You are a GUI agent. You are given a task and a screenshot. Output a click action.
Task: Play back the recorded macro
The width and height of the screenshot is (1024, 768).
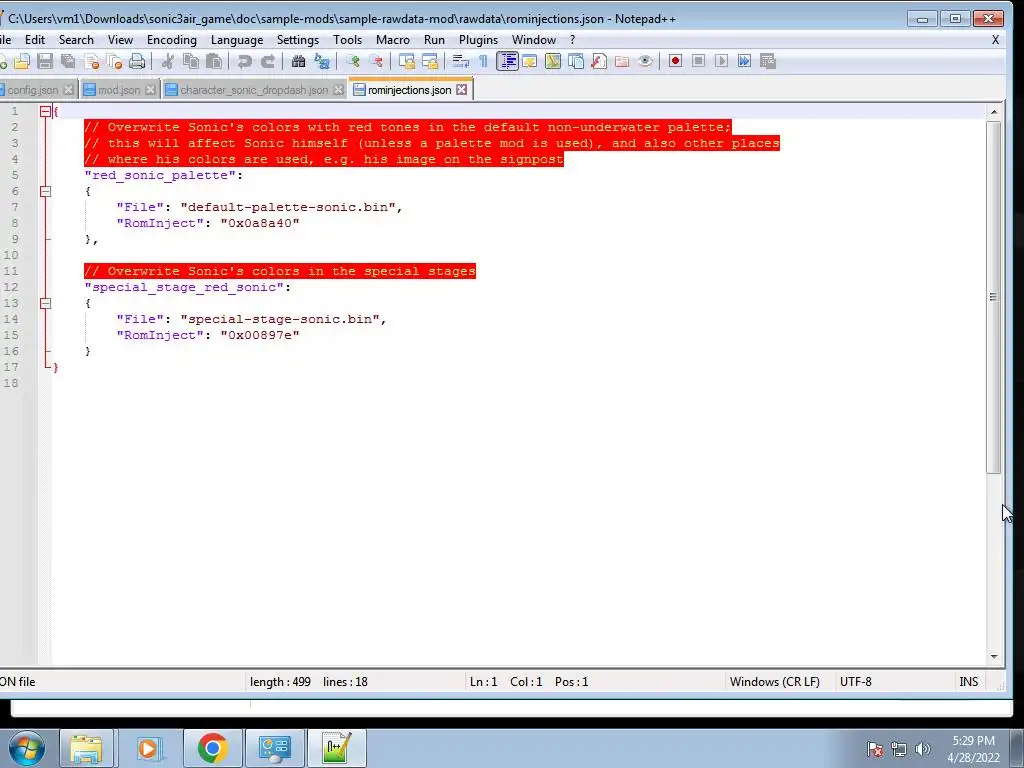pyautogui.click(x=722, y=61)
